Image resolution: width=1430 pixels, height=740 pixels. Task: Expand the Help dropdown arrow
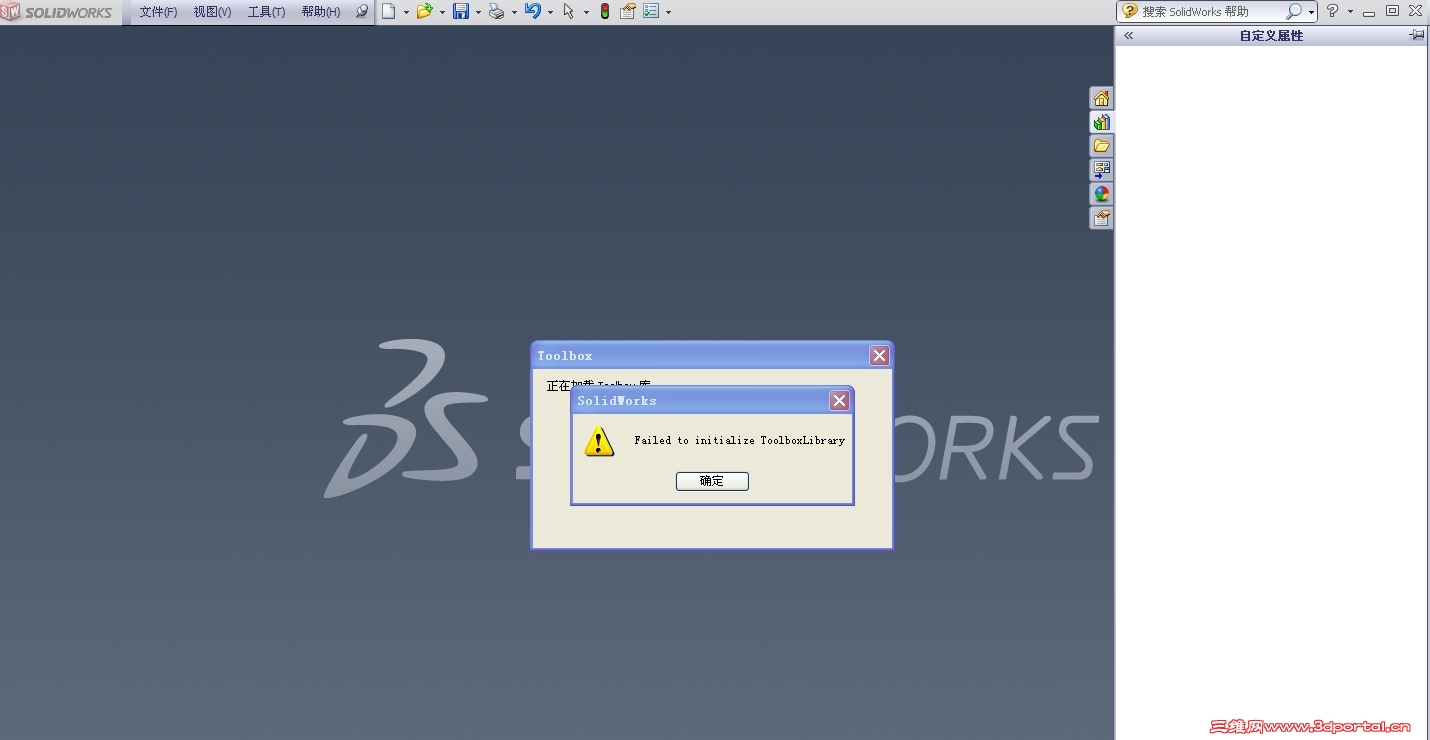tap(1350, 13)
